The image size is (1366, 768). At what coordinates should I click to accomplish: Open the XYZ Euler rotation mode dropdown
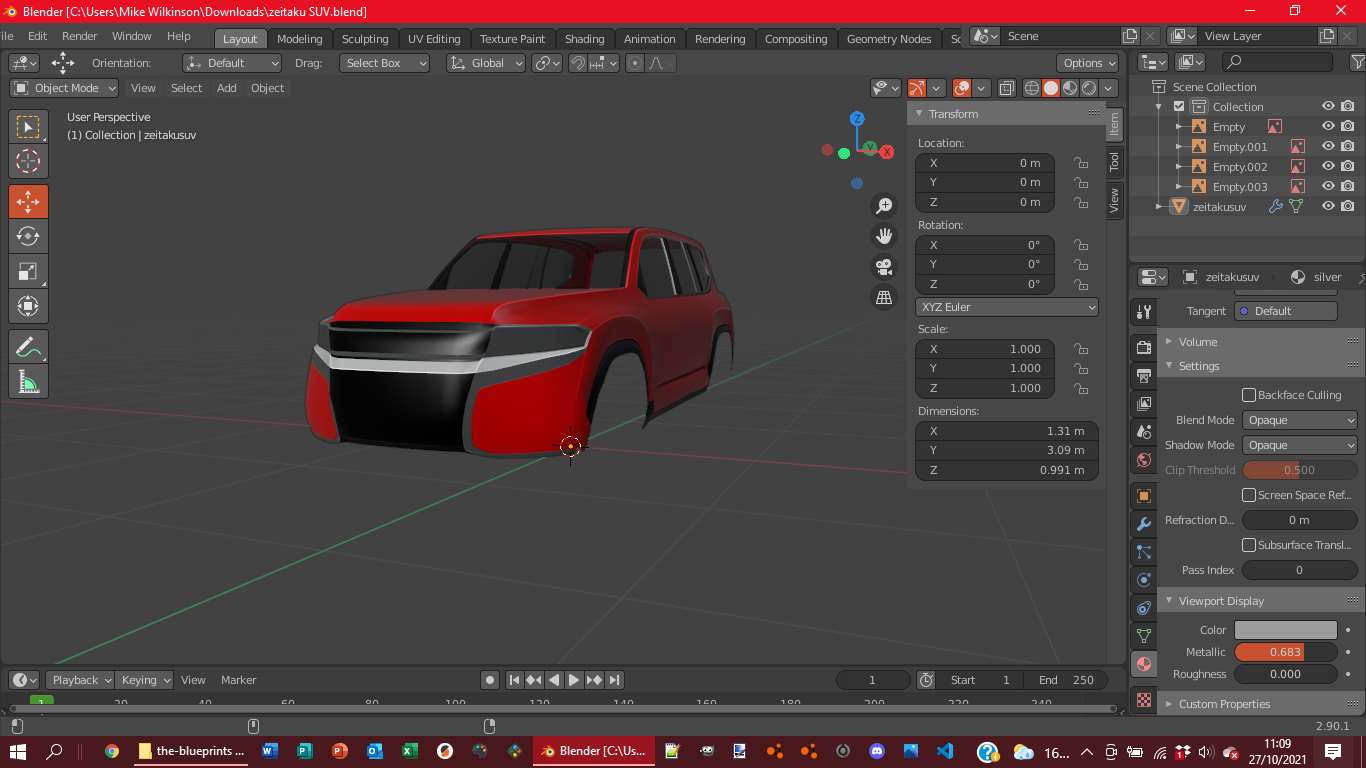point(1007,307)
